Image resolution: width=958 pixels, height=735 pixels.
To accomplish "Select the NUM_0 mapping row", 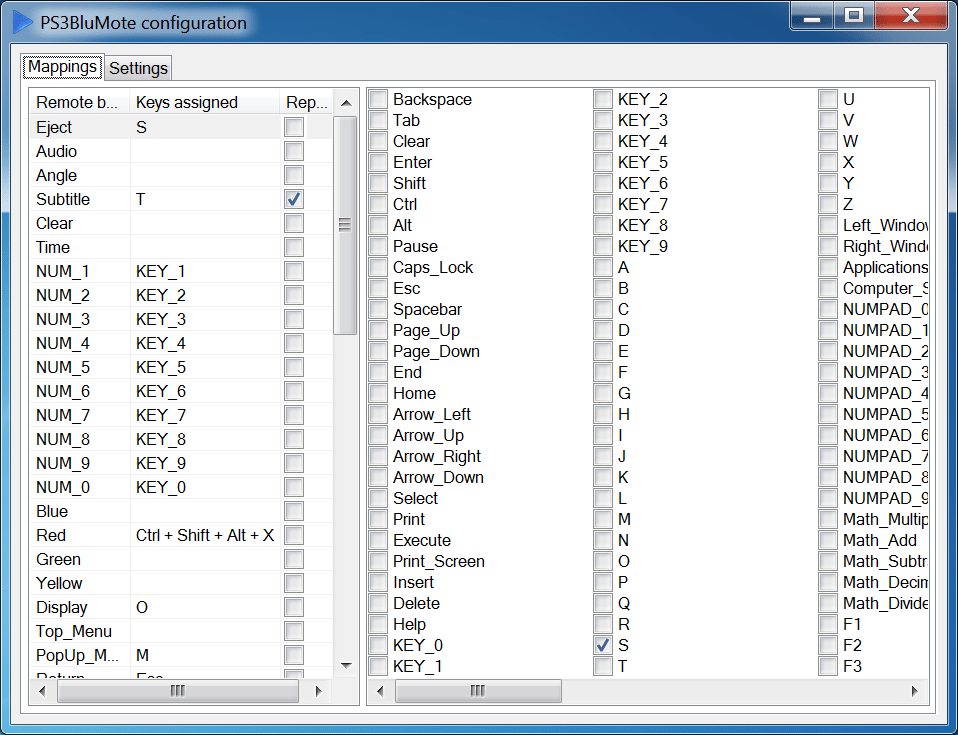I will coord(181,487).
